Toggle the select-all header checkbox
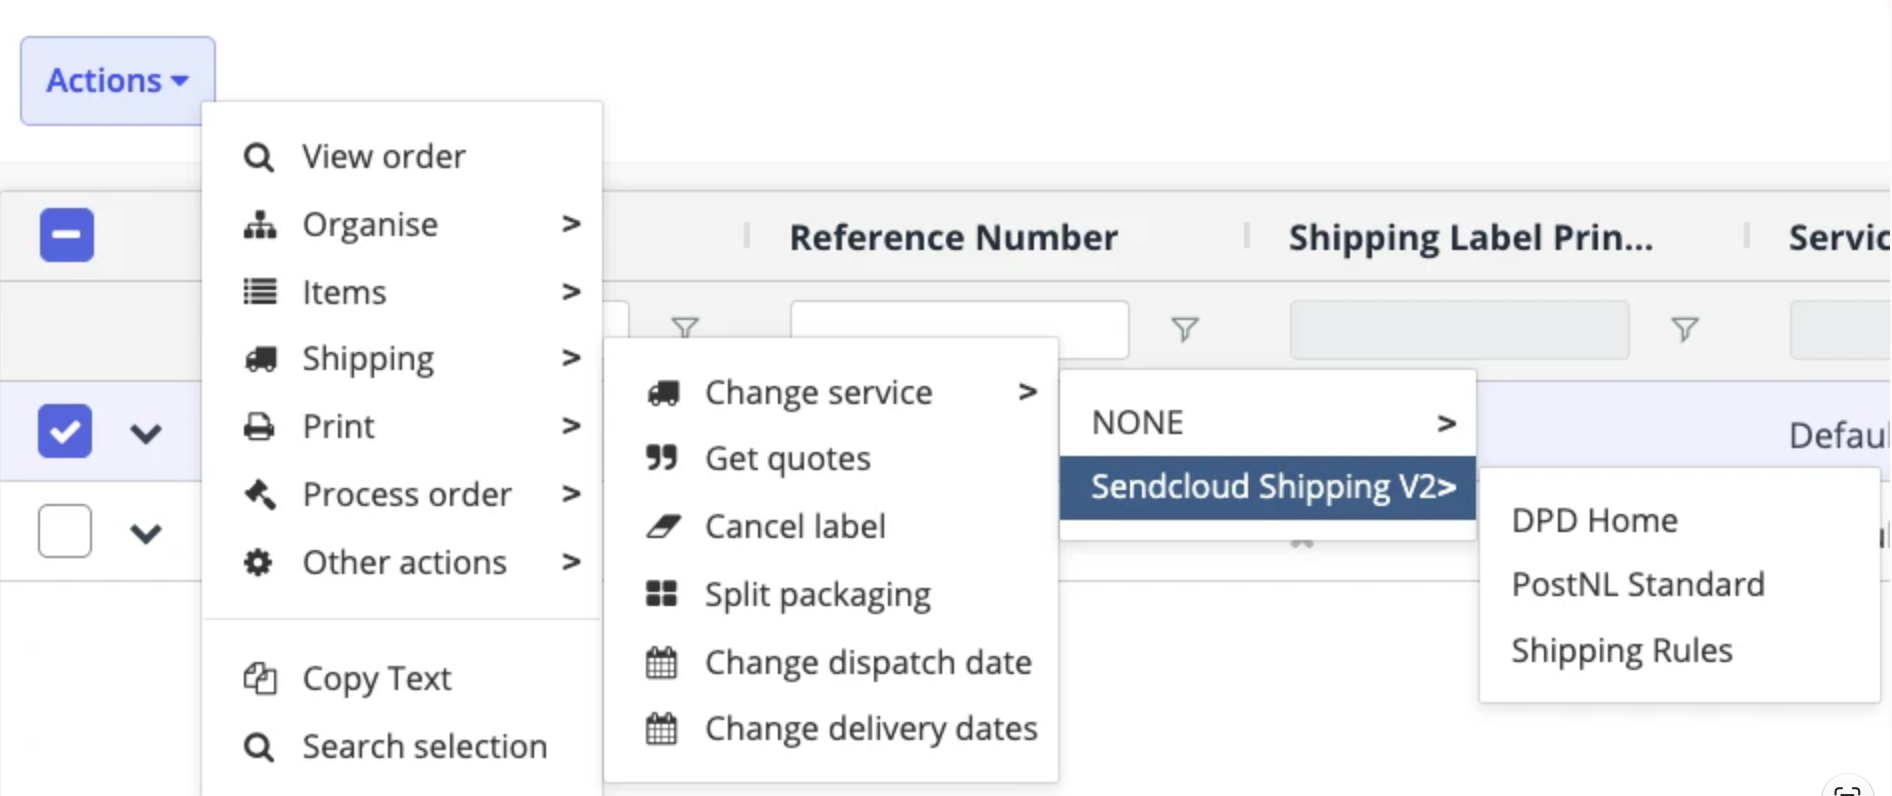The image size is (1892, 796). [x=67, y=235]
